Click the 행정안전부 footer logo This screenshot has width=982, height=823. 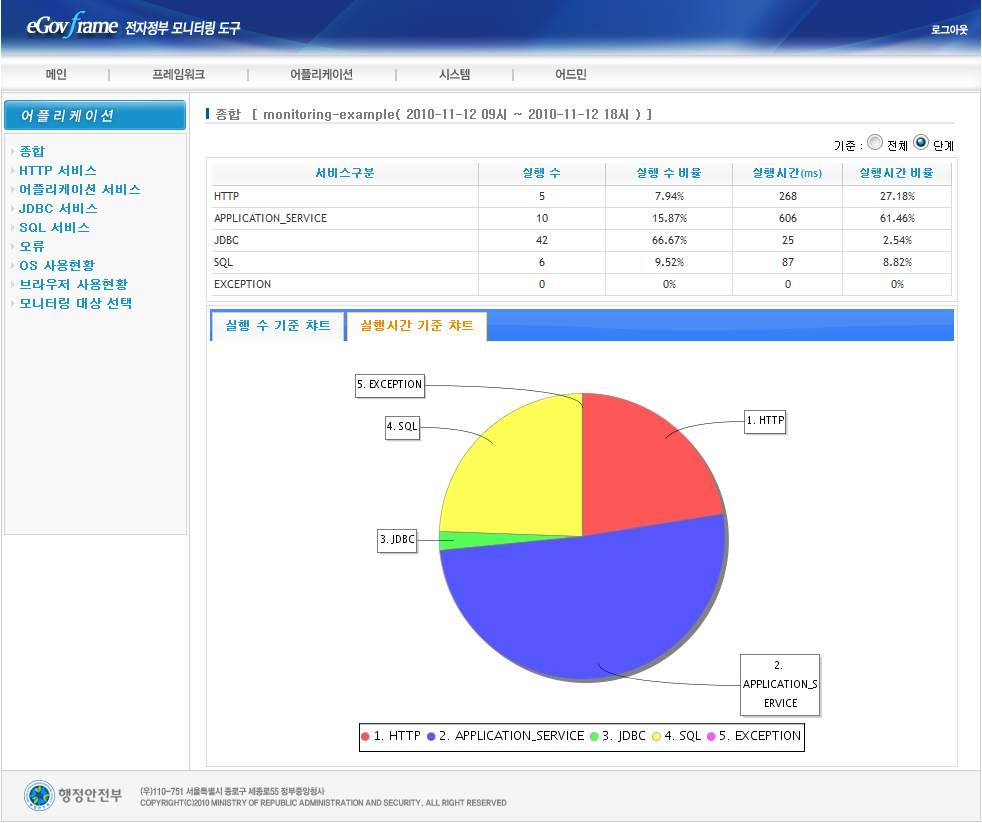74,795
